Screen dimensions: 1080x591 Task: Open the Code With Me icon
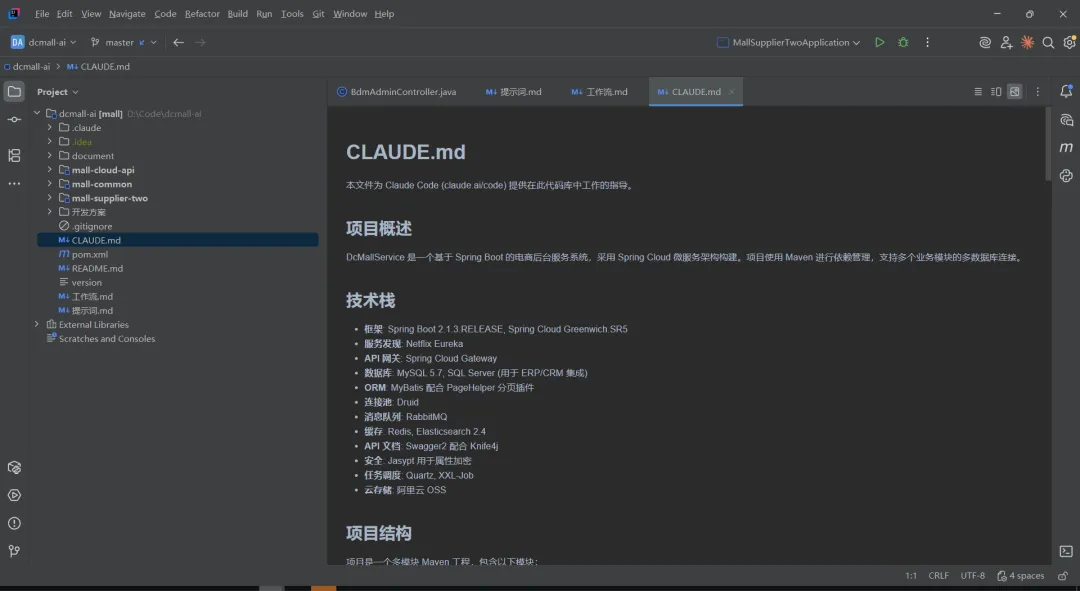pyautogui.click(x=1006, y=43)
